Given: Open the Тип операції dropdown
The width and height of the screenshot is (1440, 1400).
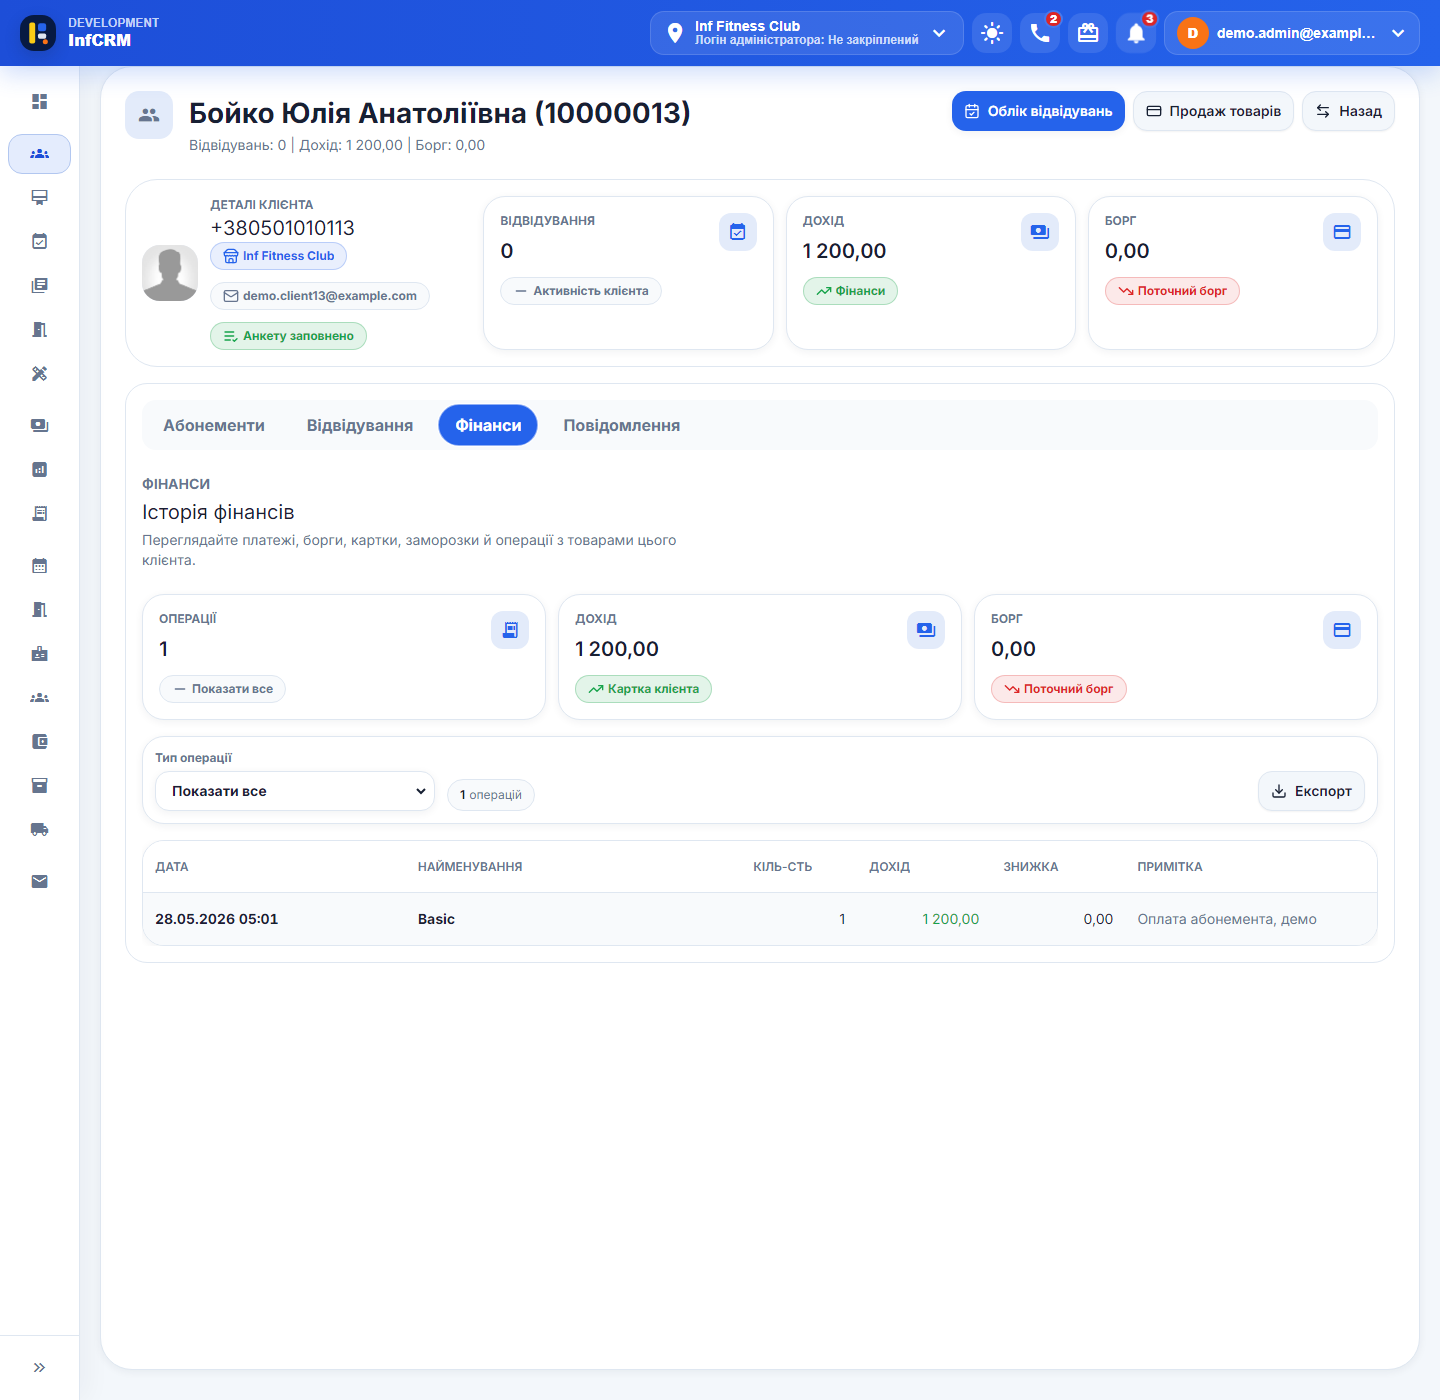Looking at the screenshot, I should pos(295,791).
